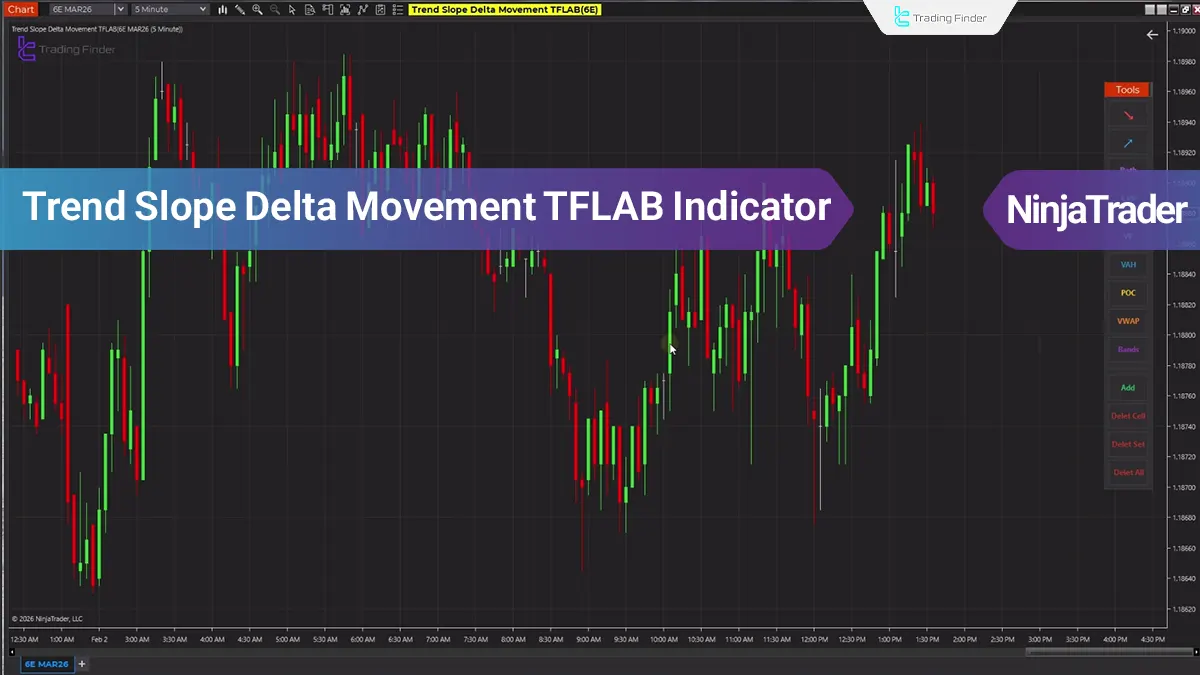Click the VWAP button in the Tools panel
The image size is (1200, 675).
point(1127,320)
